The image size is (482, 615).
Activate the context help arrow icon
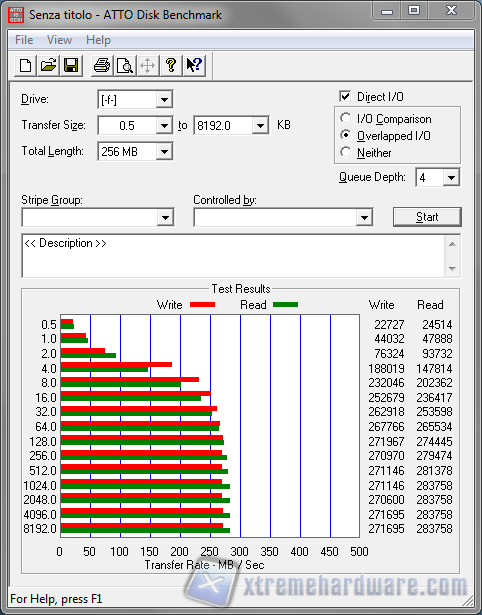[194, 65]
